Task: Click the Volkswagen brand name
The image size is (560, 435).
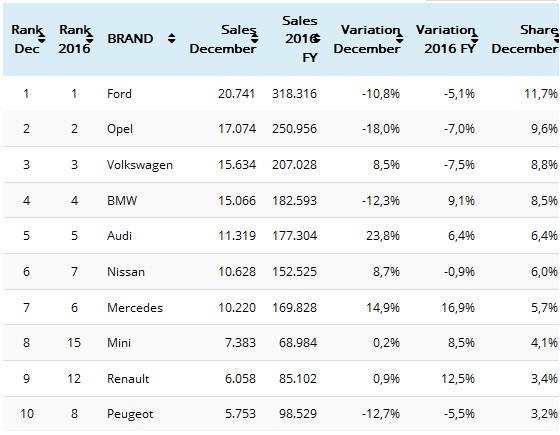Action: (140, 165)
